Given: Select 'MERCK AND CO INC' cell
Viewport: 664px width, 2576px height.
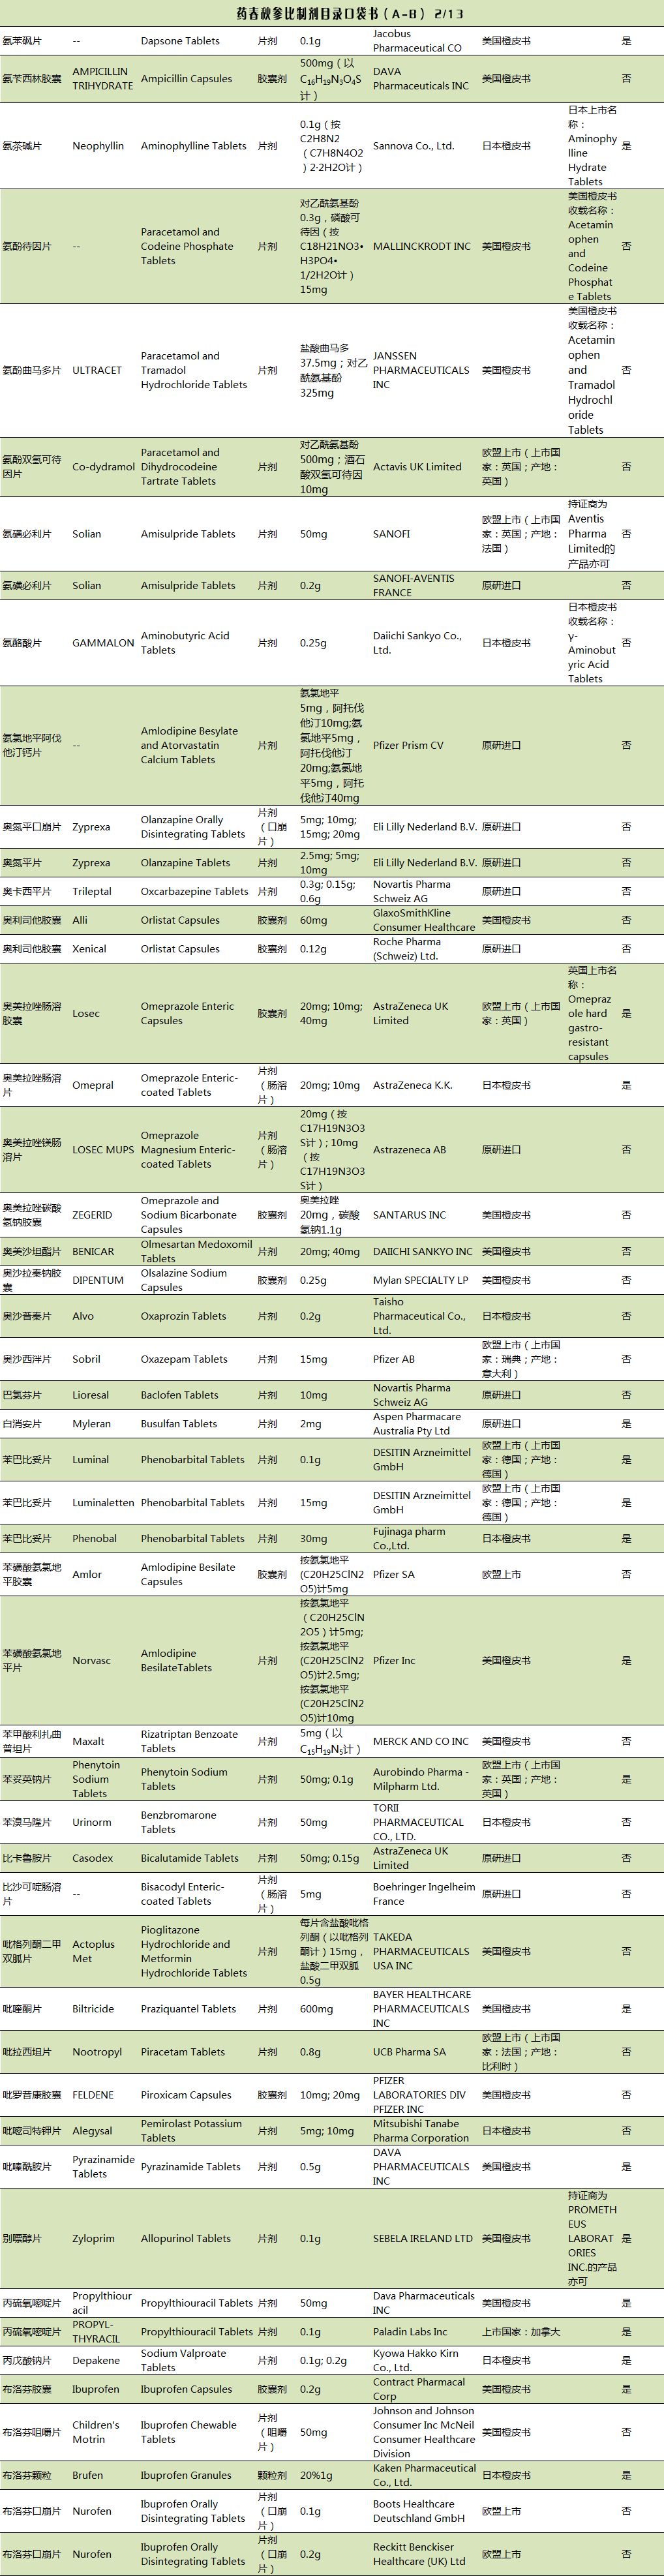Looking at the screenshot, I should coord(421,1741).
